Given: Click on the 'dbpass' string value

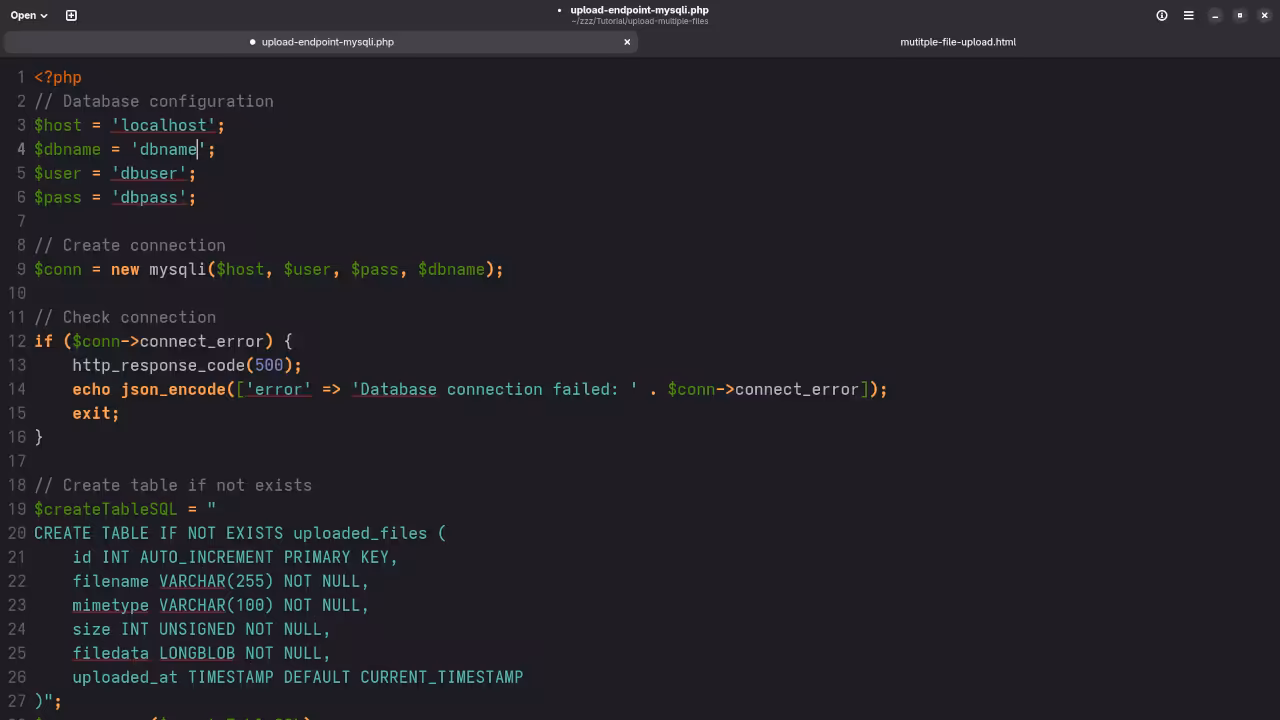Looking at the screenshot, I should [x=149, y=197].
